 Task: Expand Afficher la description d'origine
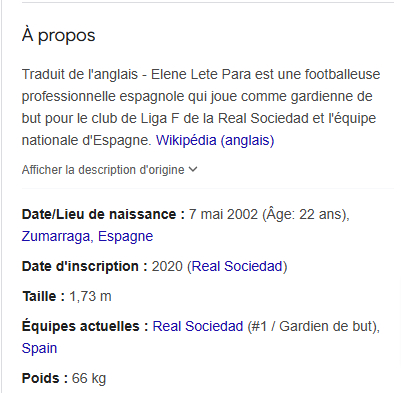click(110, 170)
